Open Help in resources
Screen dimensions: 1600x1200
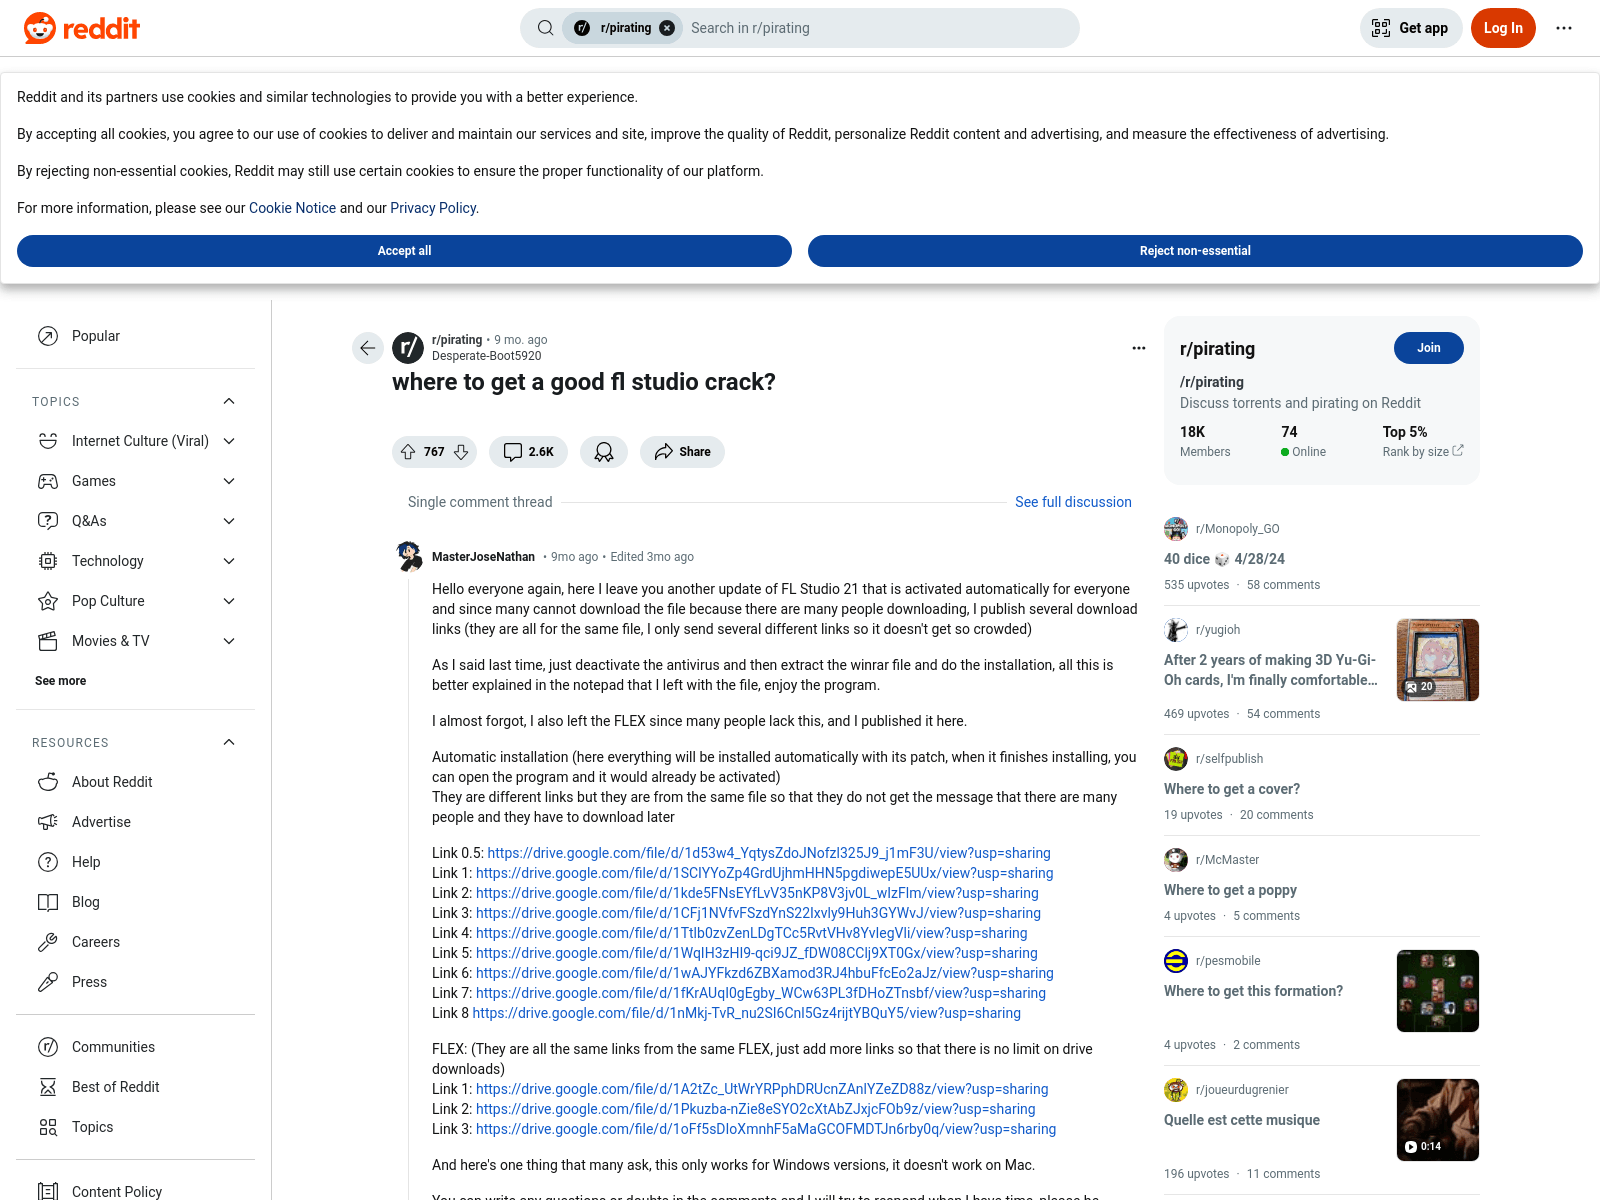tap(136, 862)
